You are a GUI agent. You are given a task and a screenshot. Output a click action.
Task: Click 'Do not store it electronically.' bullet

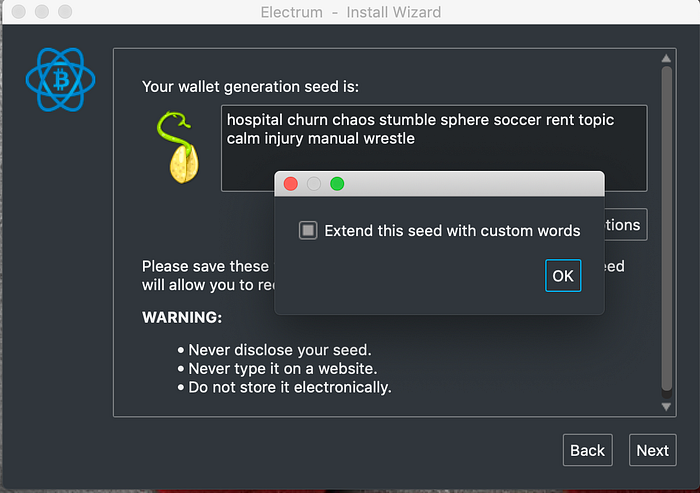pos(290,387)
